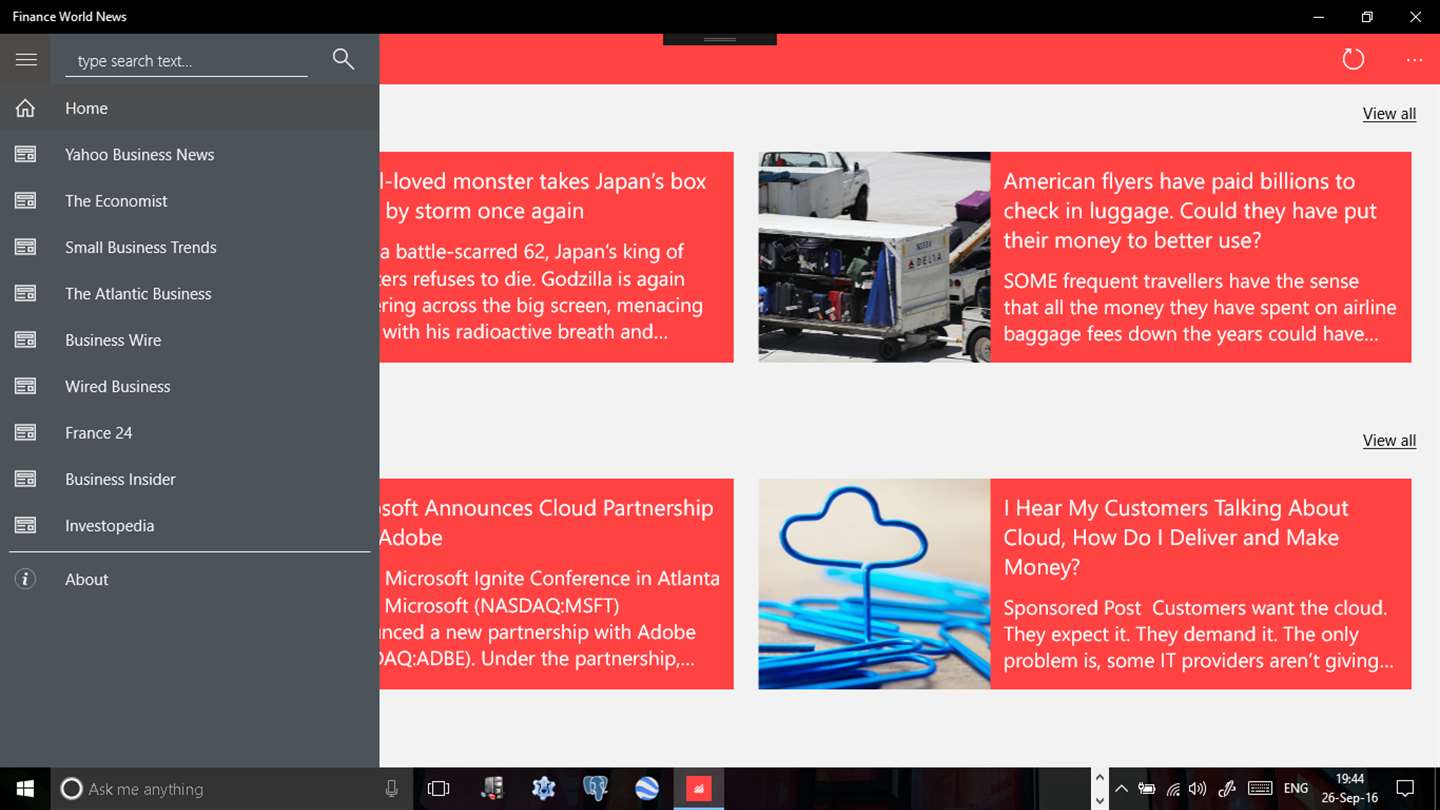Open The Atlantic Business feed
Screen dimensions: 1440x810
coord(190,294)
